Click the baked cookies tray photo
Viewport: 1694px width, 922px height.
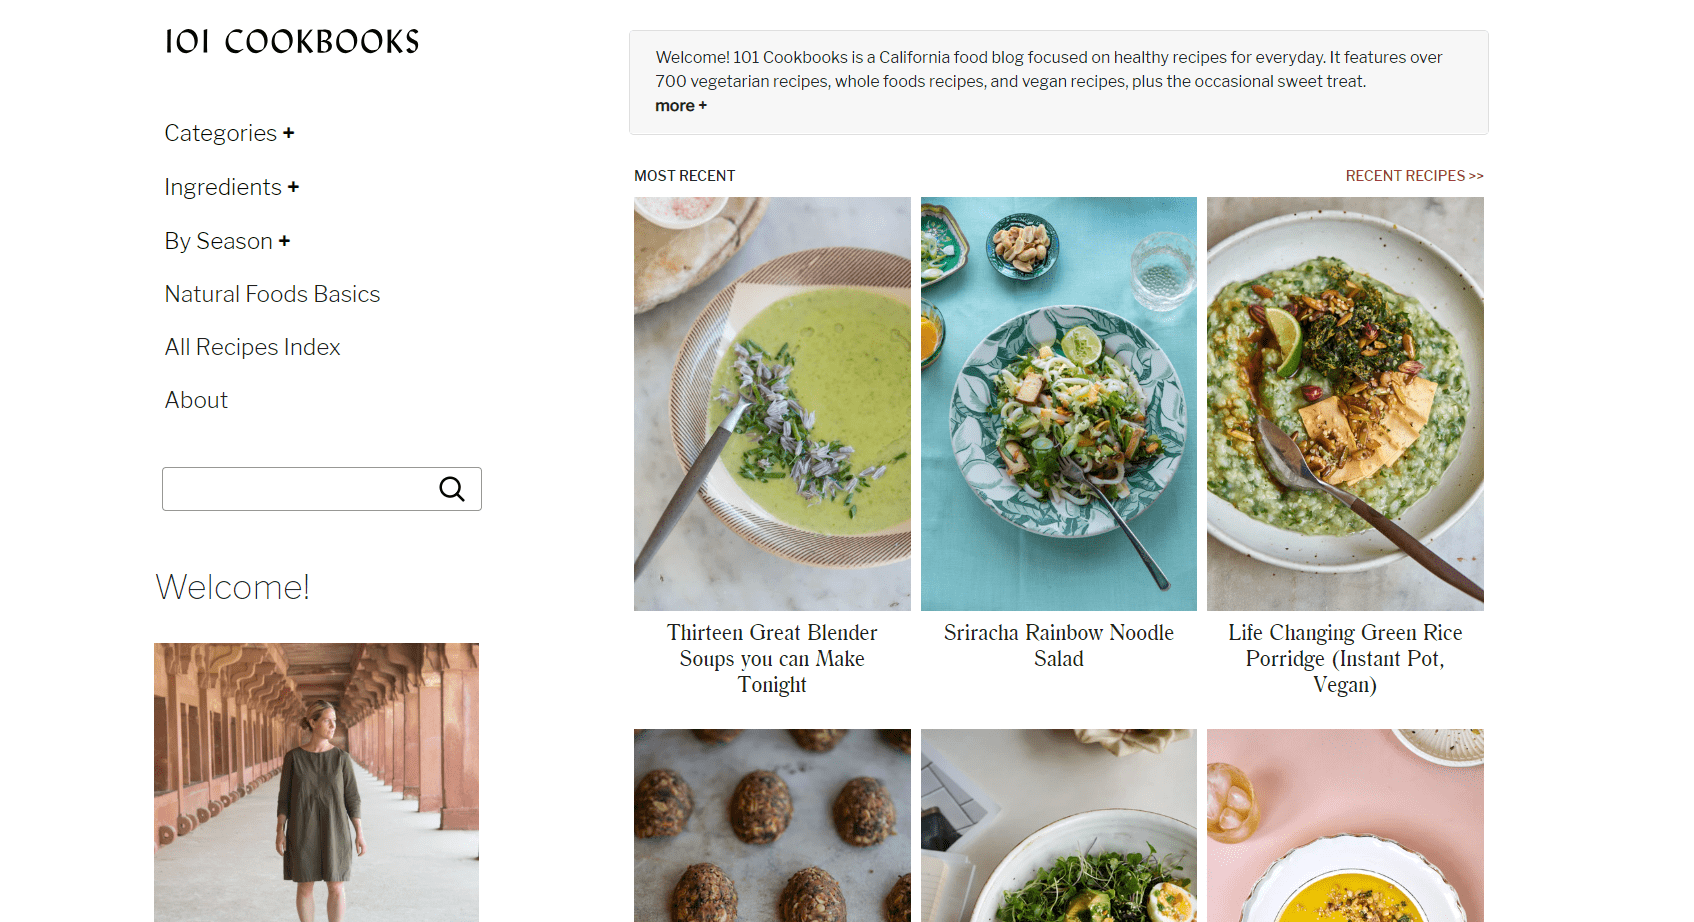(x=772, y=825)
